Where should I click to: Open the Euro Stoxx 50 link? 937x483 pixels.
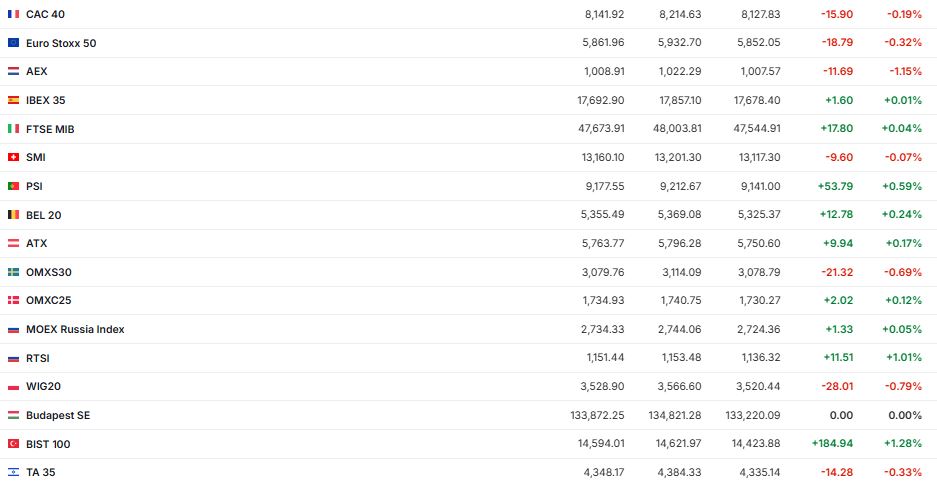pyautogui.click(x=61, y=43)
